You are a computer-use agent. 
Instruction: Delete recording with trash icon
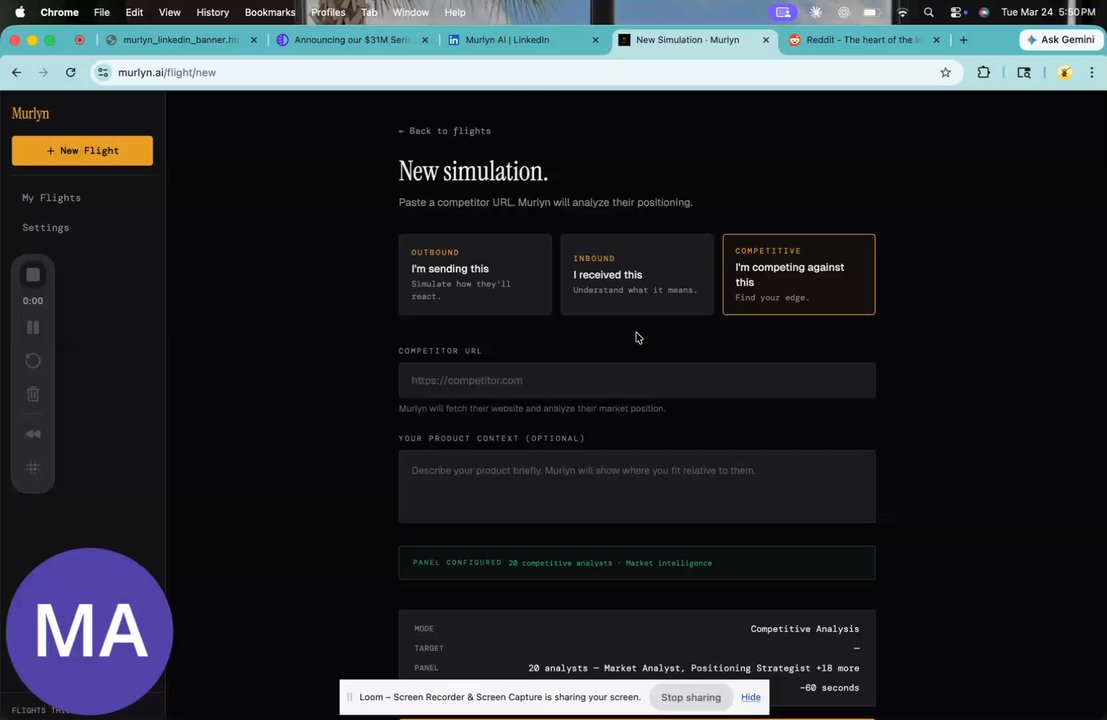coord(32,394)
